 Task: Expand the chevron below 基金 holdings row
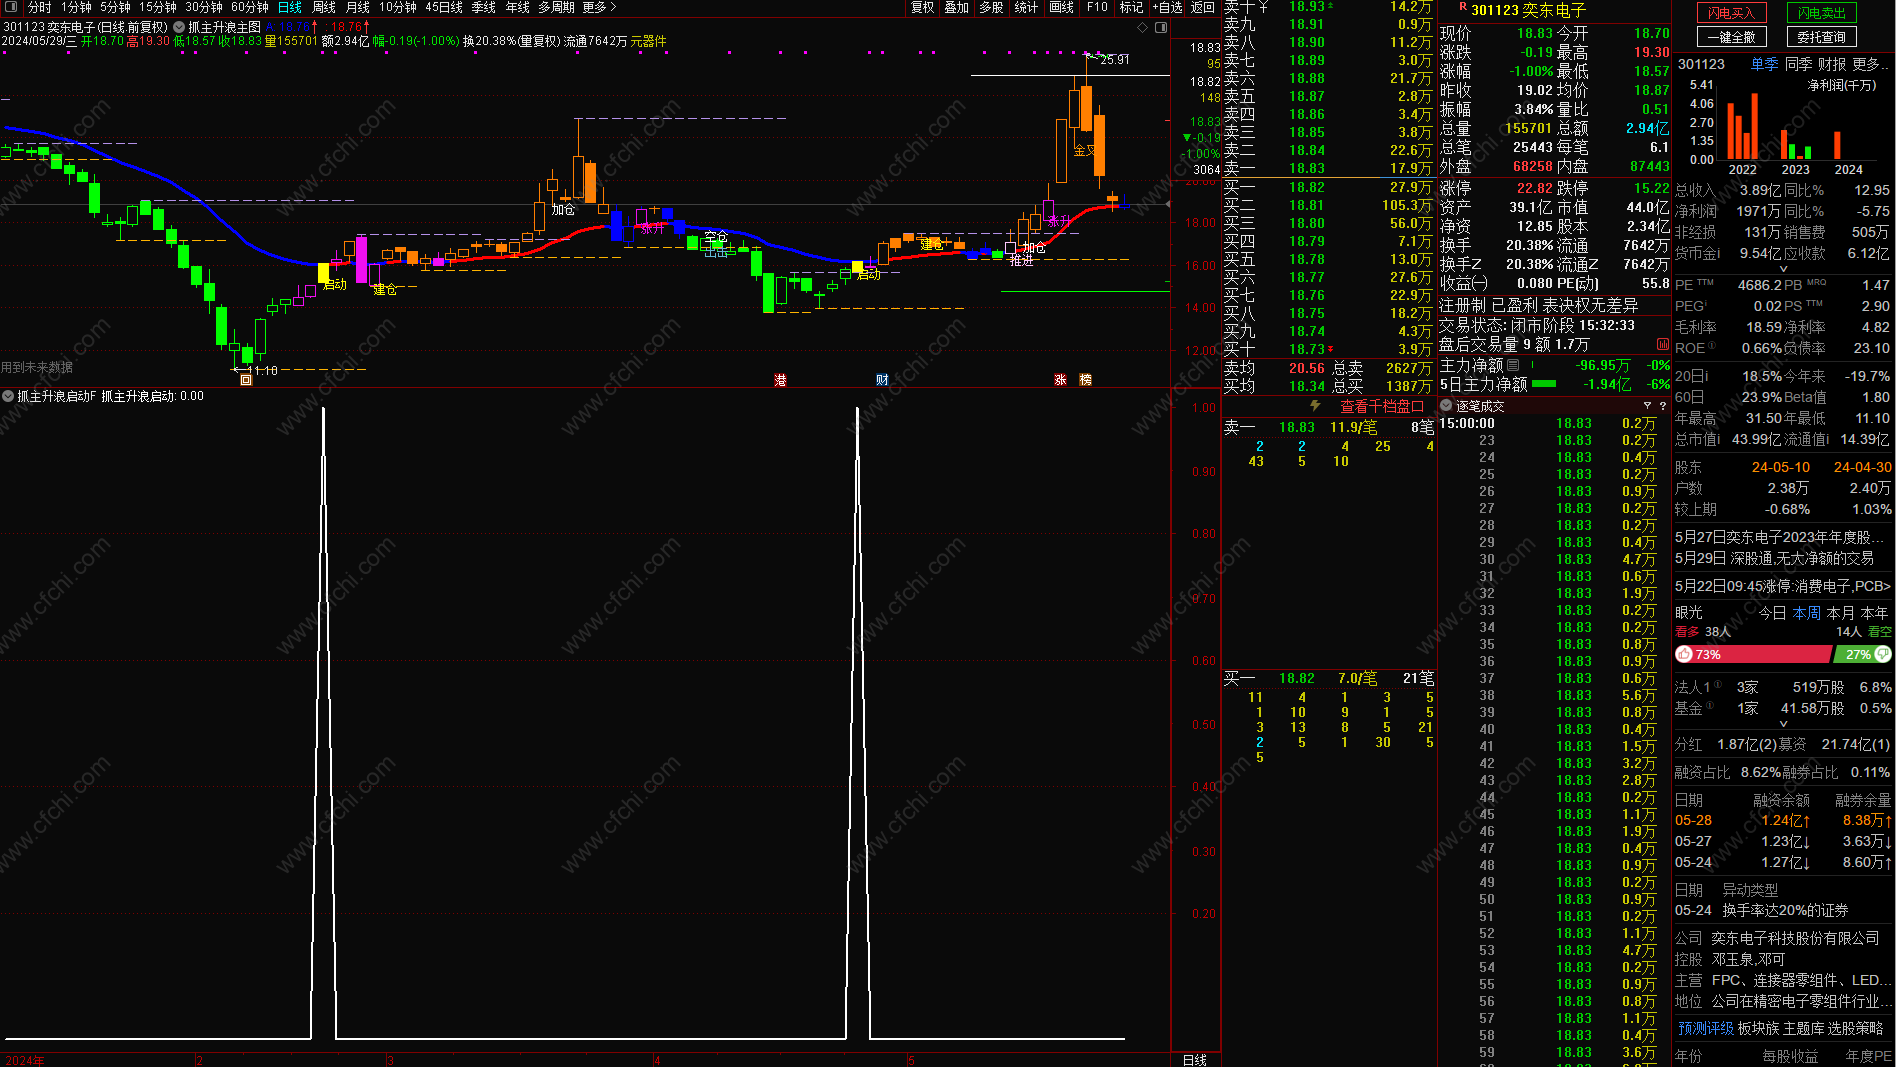pos(1783,723)
